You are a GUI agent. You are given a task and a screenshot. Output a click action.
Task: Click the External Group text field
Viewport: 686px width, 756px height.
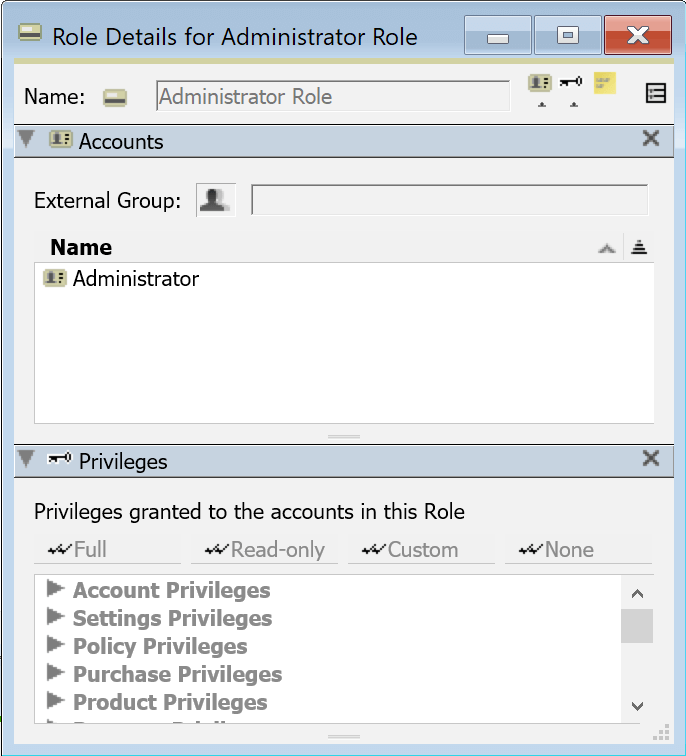[449, 200]
